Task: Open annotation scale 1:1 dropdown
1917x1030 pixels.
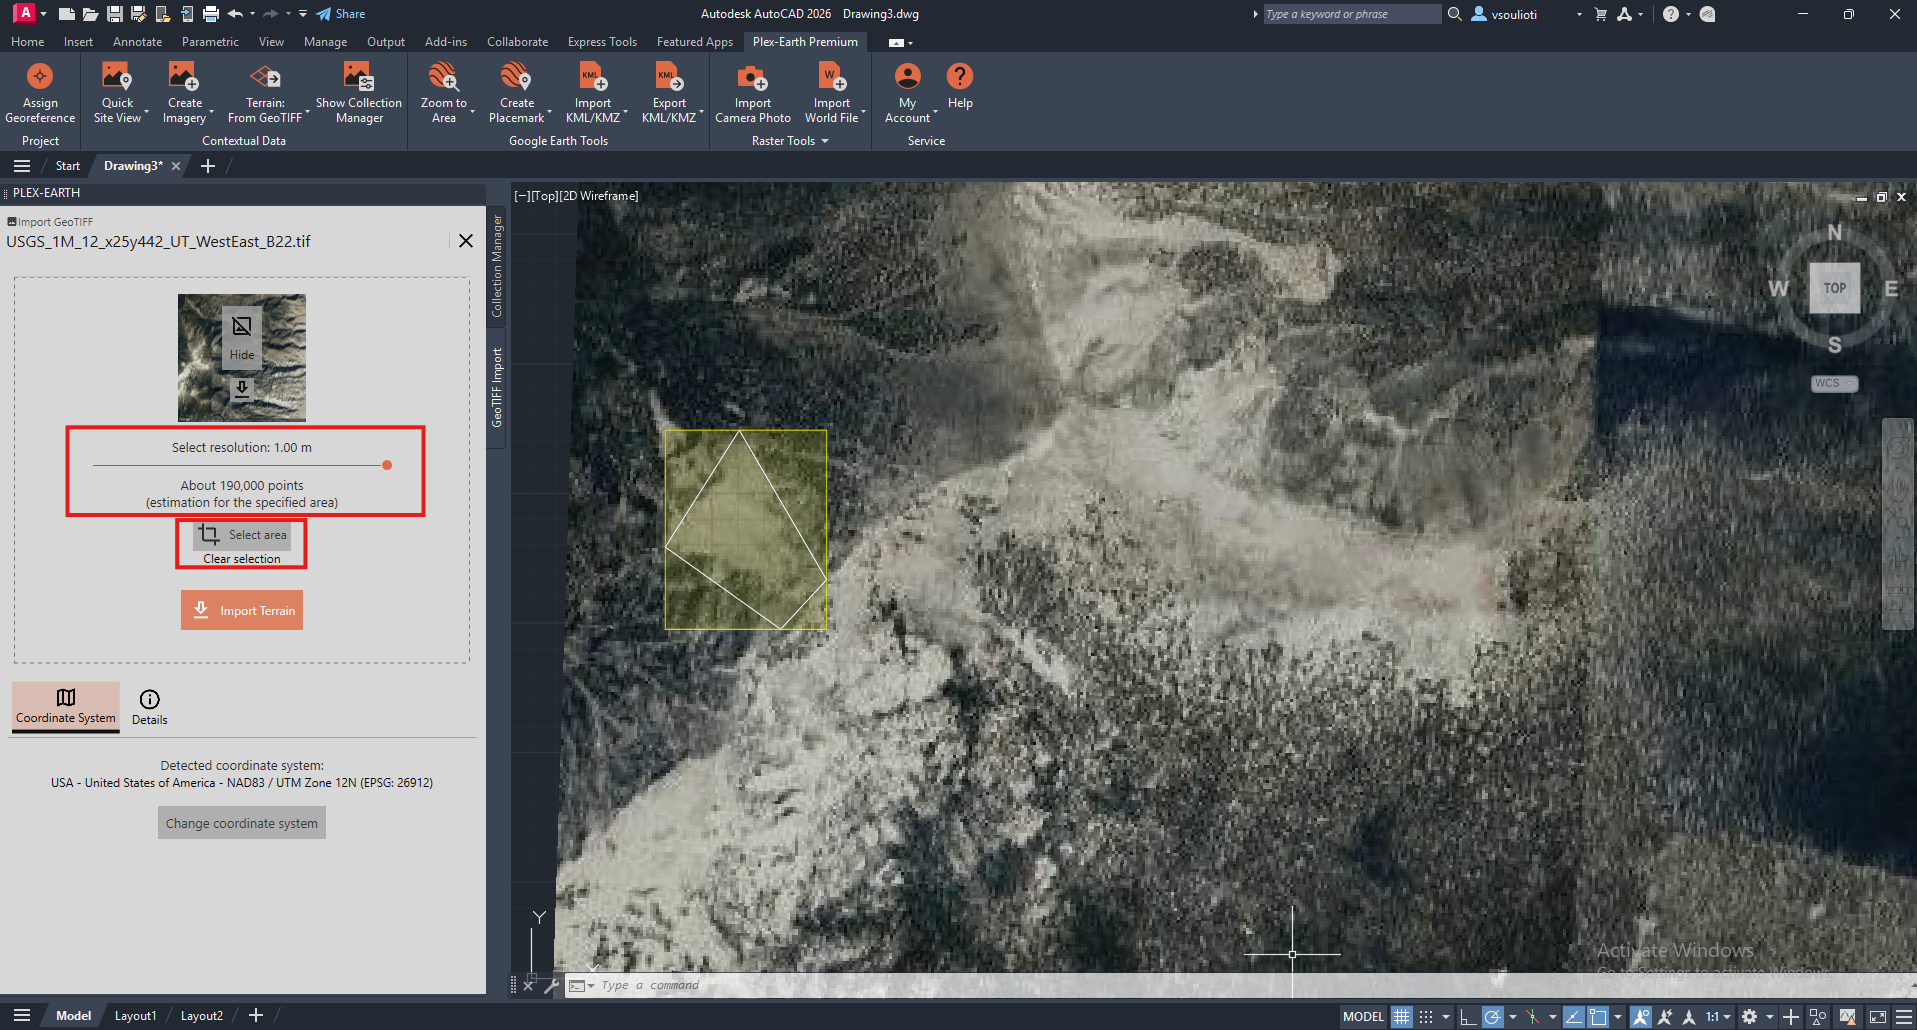Action: (x=1718, y=1016)
